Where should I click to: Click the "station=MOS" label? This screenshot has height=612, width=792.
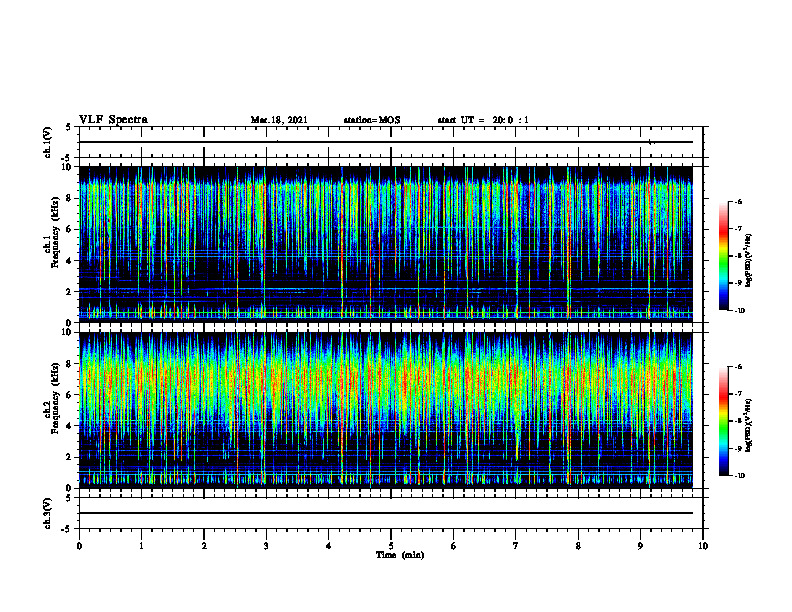pos(372,120)
